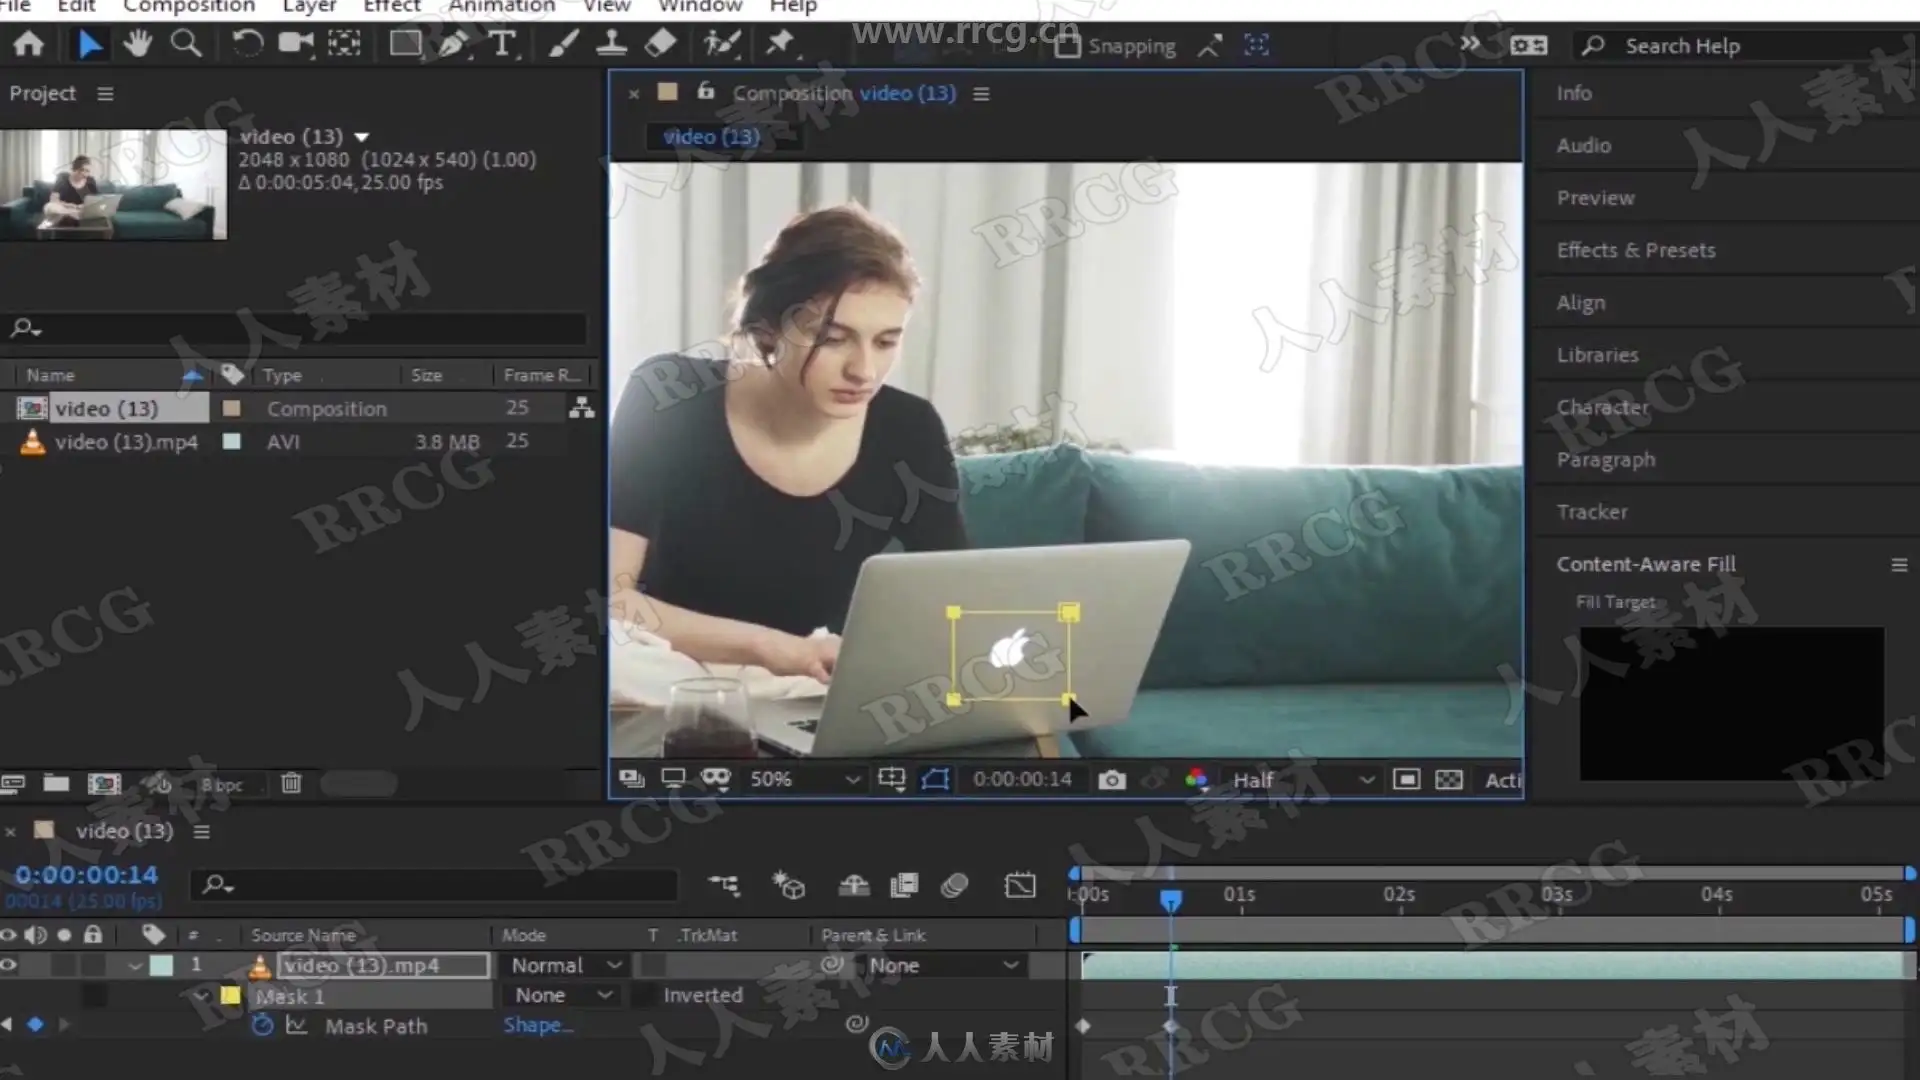Open the Effects & Presets panel
This screenshot has width=1920, height=1080.
click(1635, 250)
